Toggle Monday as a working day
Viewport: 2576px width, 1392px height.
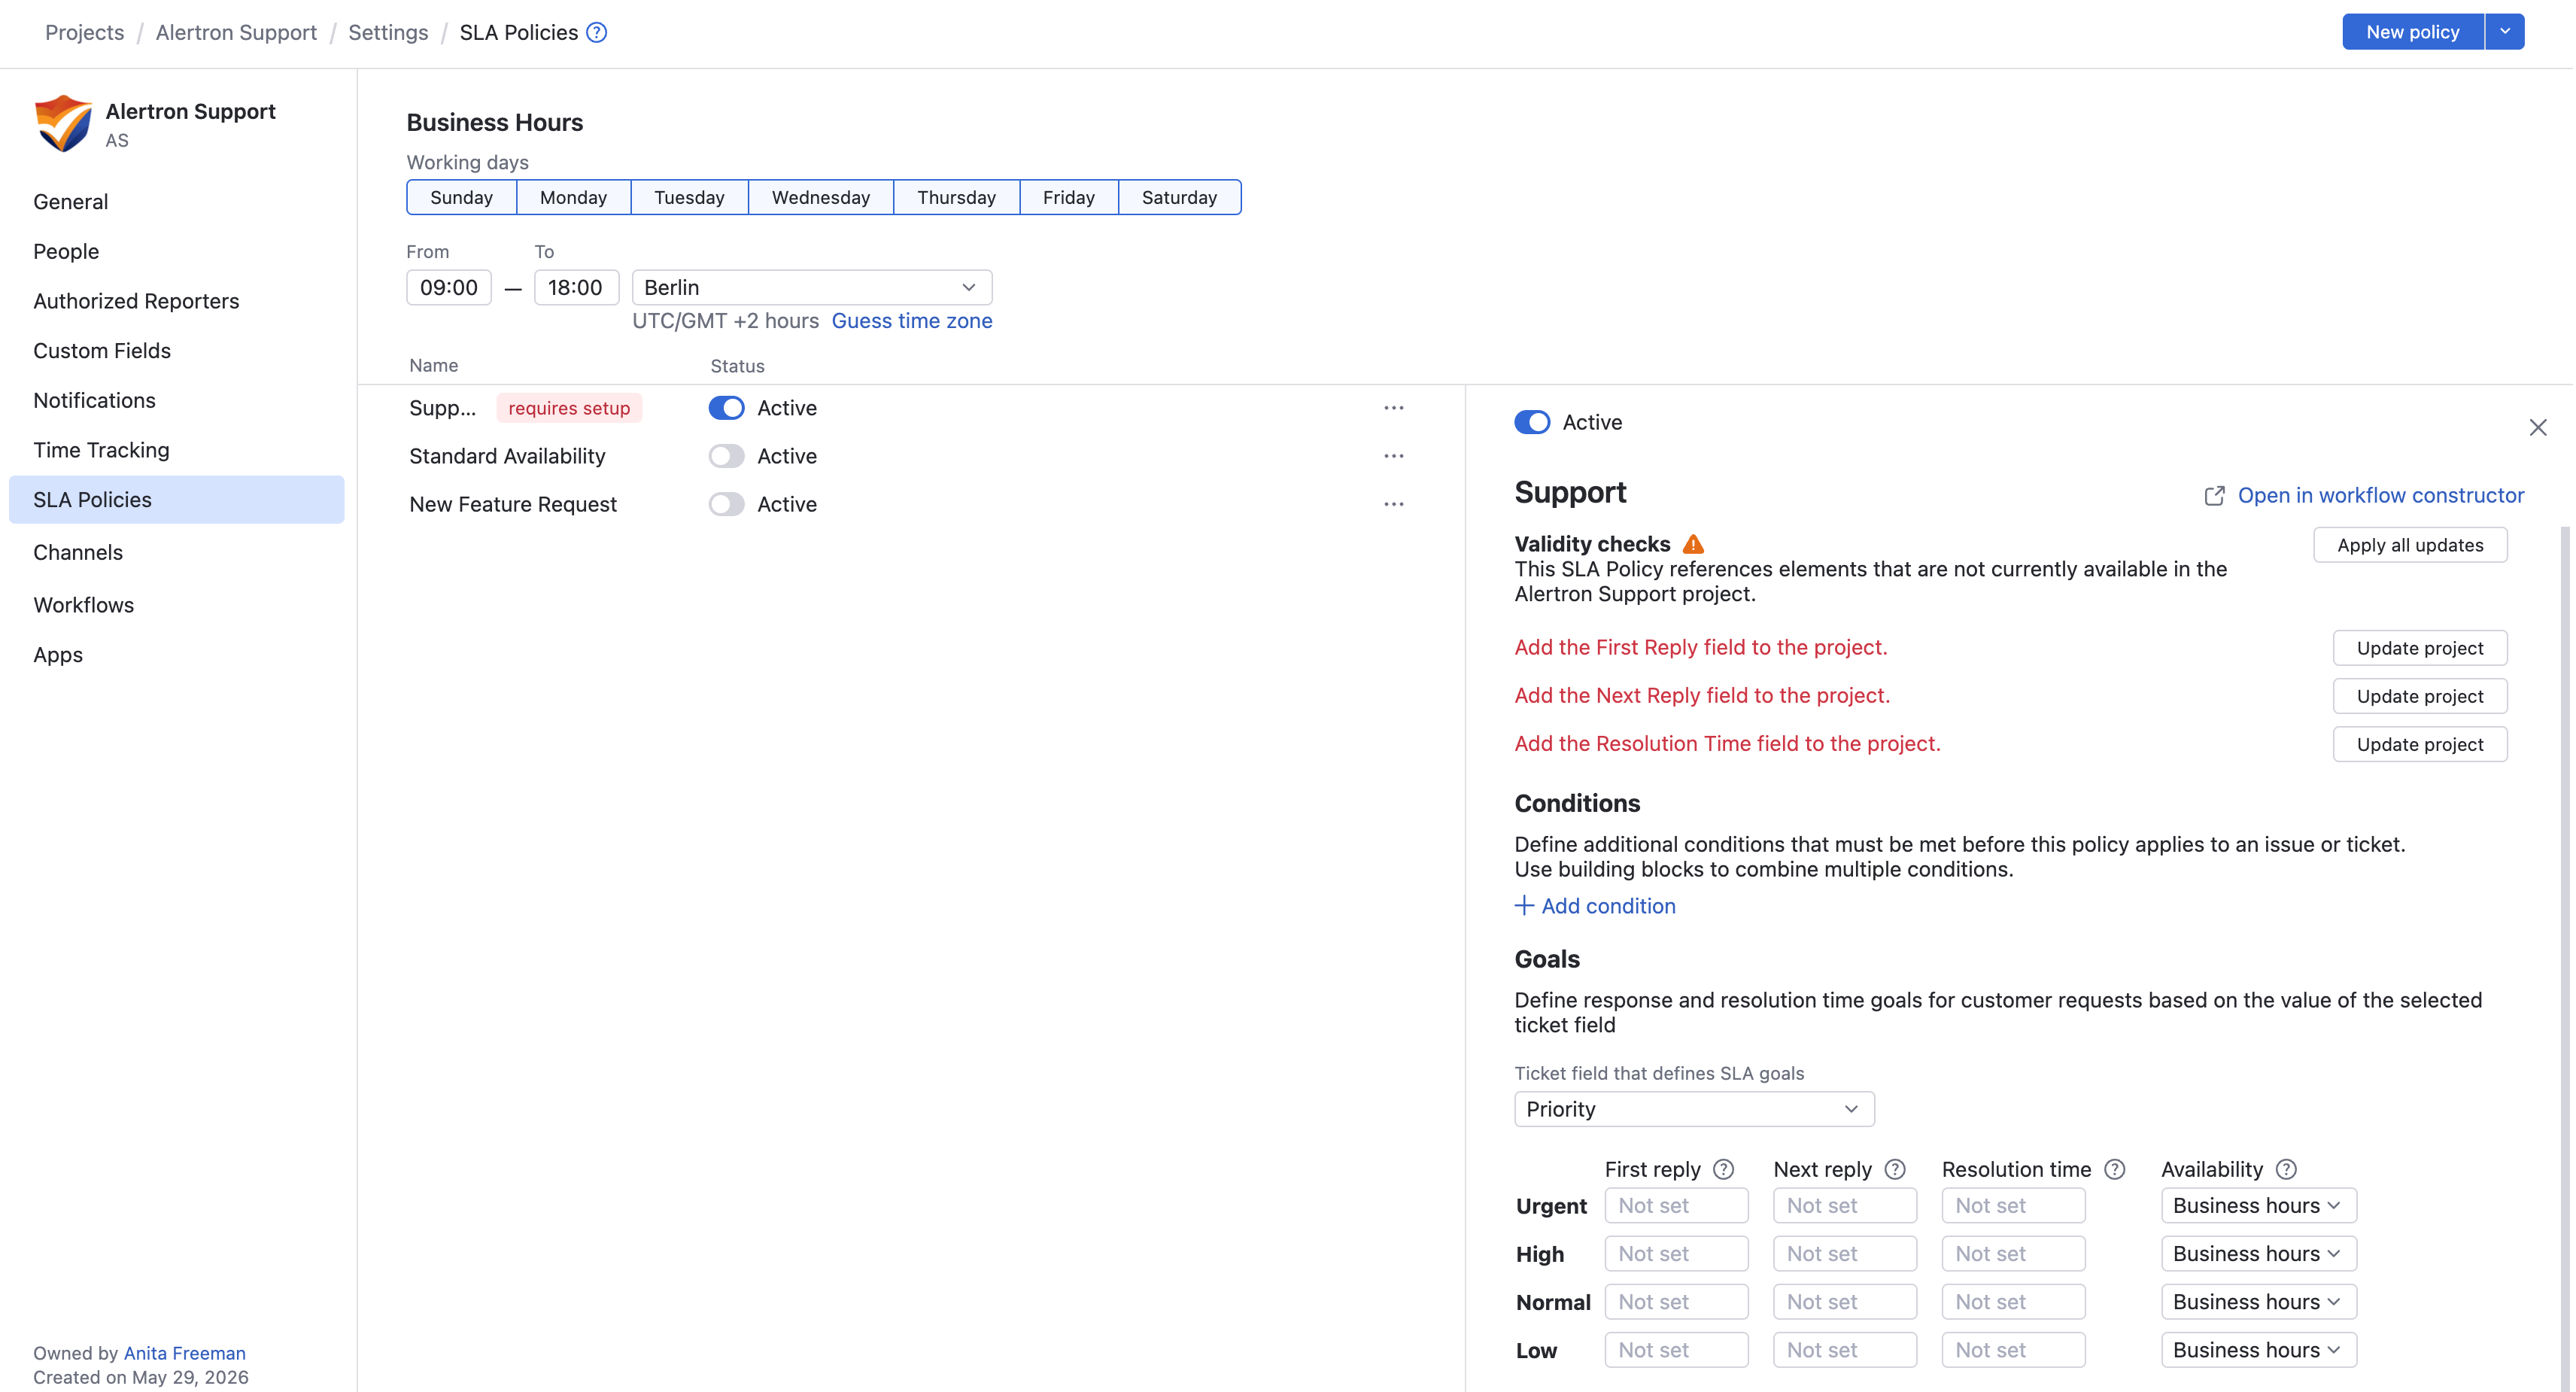pos(573,197)
